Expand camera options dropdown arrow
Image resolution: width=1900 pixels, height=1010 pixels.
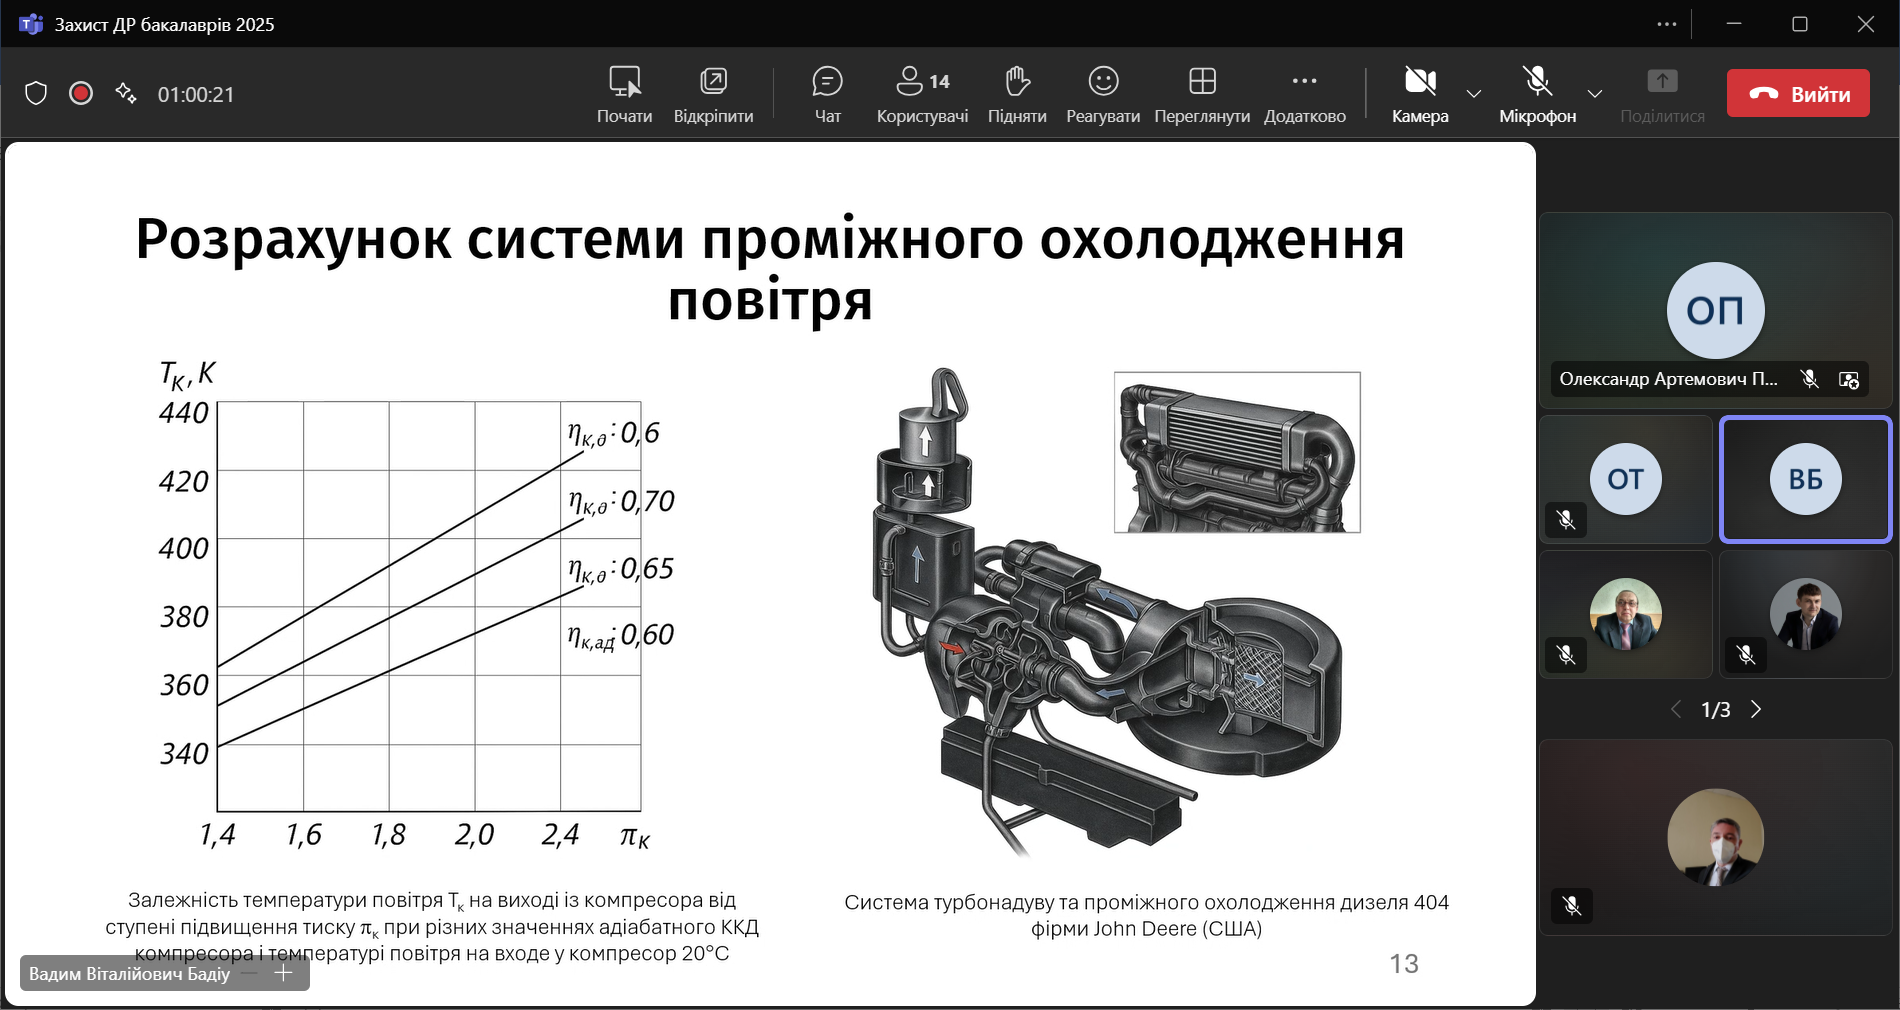tap(1474, 94)
